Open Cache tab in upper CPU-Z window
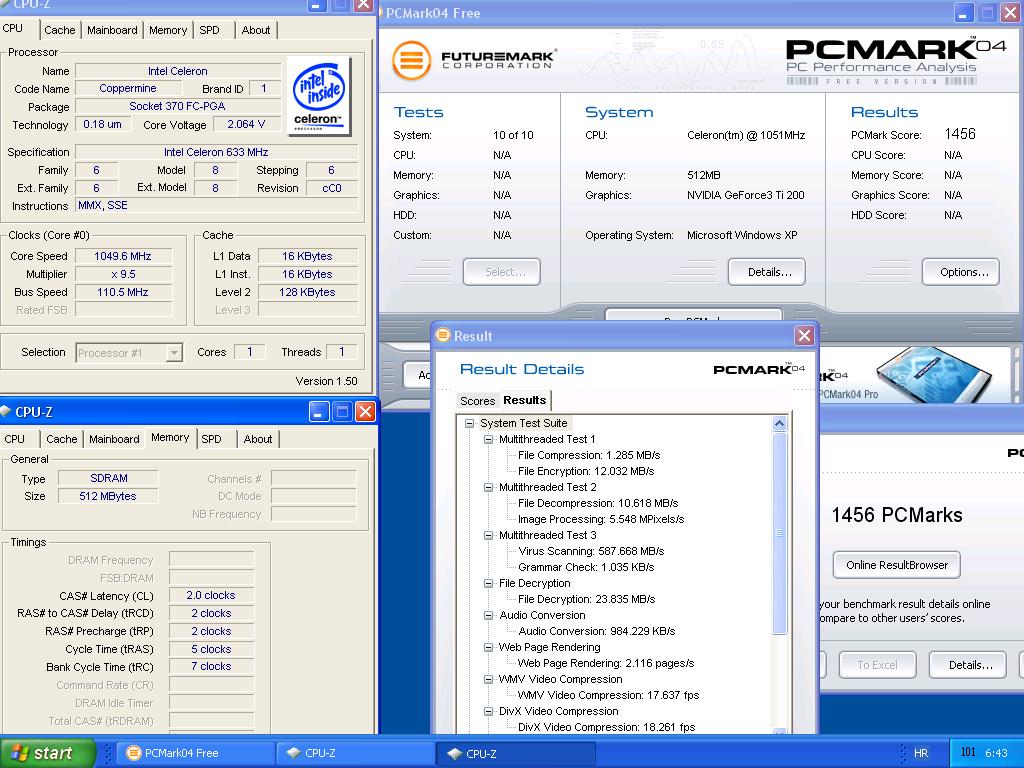This screenshot has height=768, width=1024. click(59, 30)
